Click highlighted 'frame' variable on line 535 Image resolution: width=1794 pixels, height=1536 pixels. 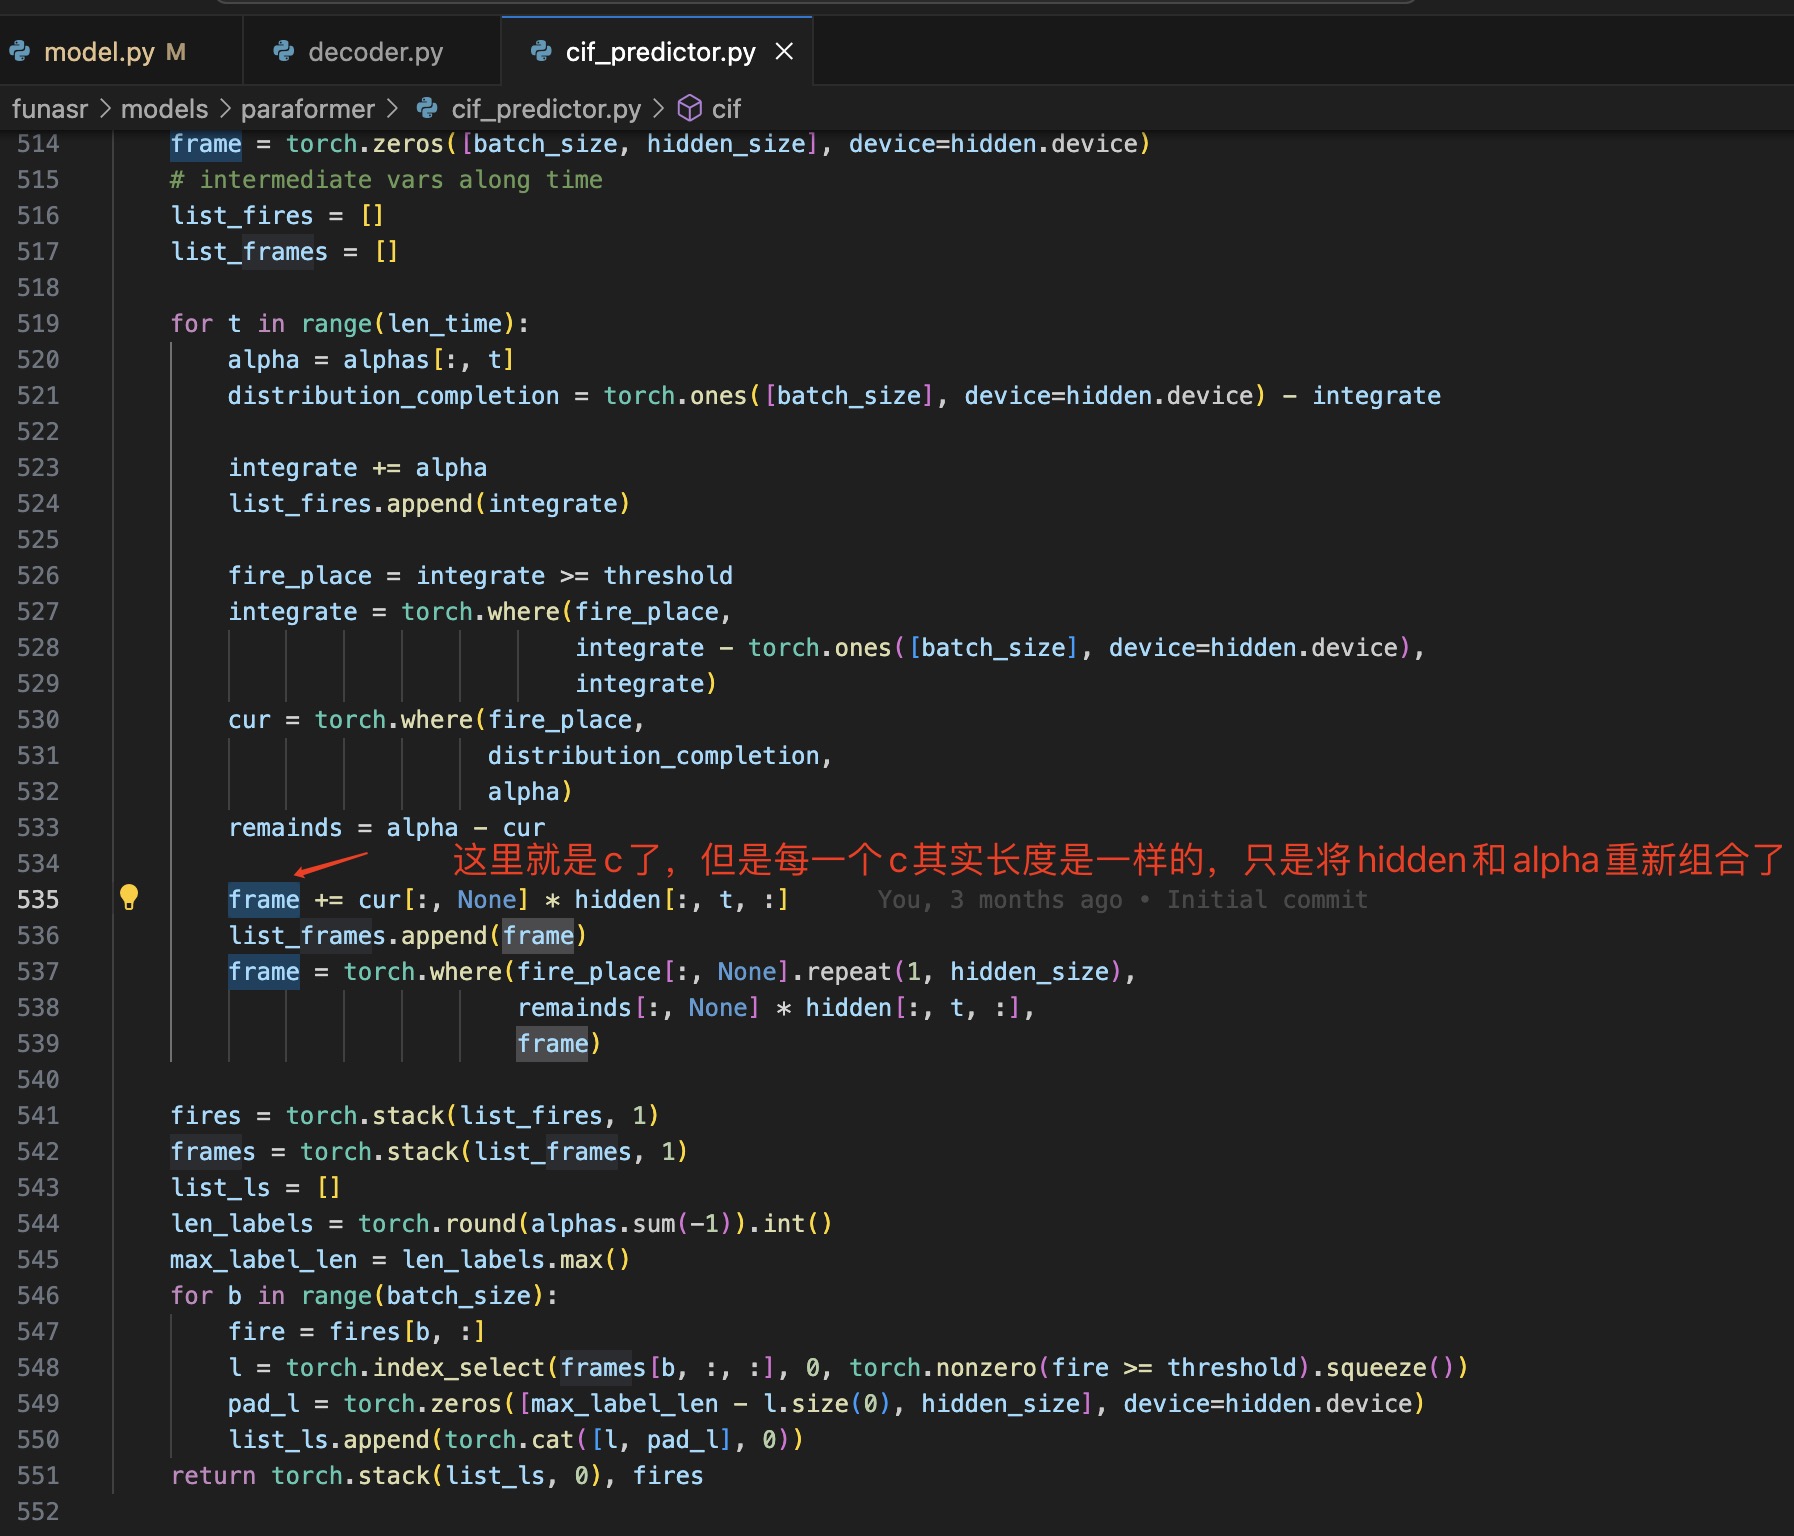pyautogui.click(x=264, y=900)
